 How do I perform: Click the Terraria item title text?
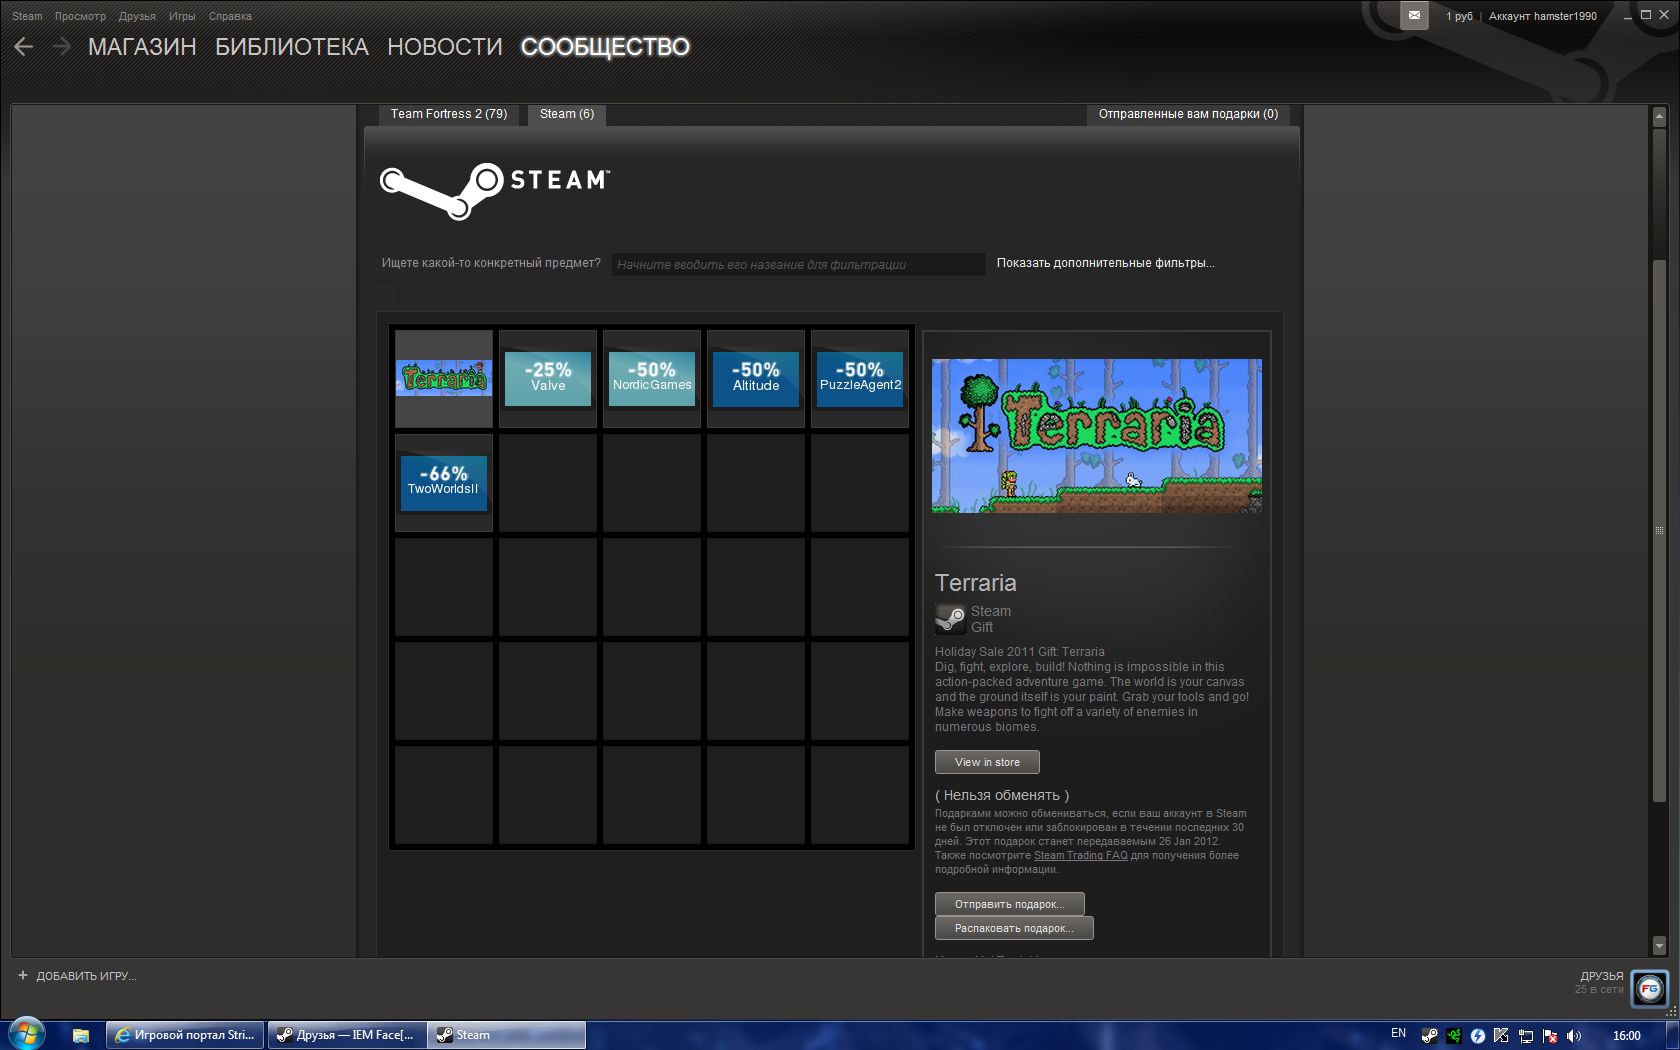pyautogui.click(x=975, y=583)
